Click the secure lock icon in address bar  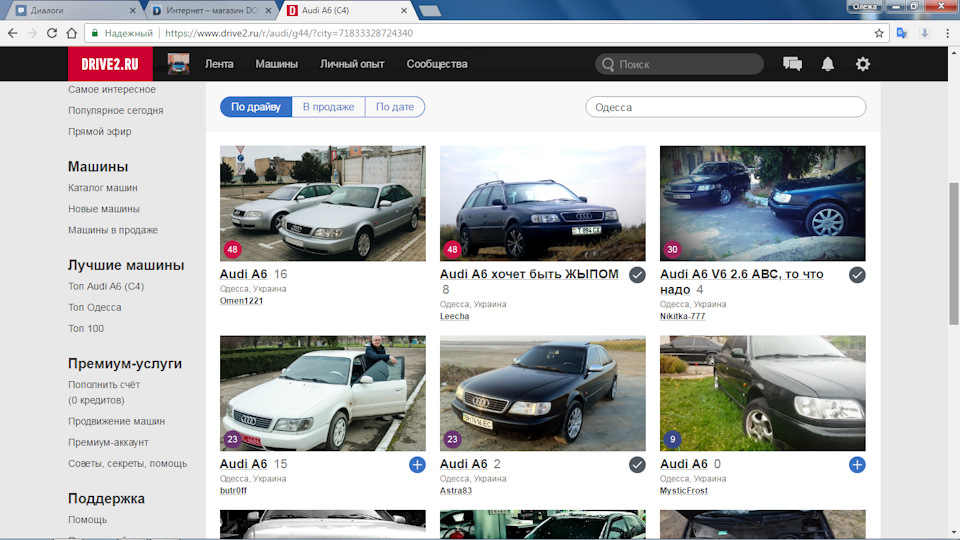(x=95, y=33)
